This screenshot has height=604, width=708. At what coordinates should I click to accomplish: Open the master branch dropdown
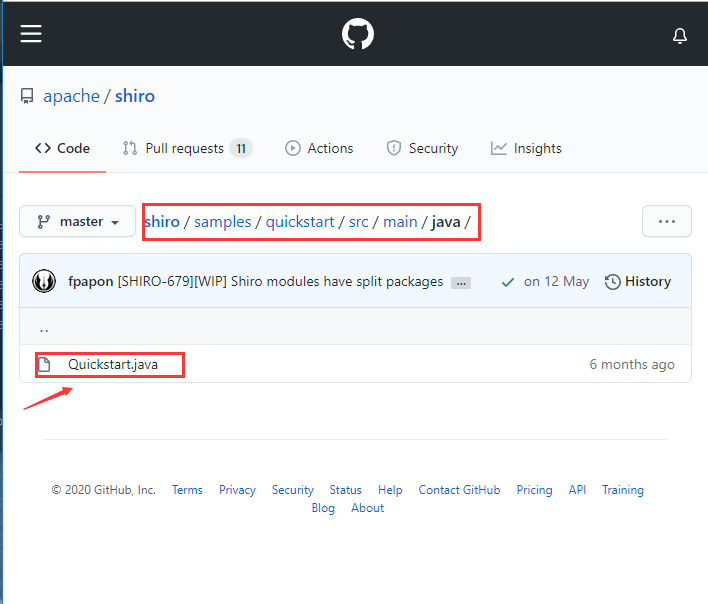click(77, 221)
